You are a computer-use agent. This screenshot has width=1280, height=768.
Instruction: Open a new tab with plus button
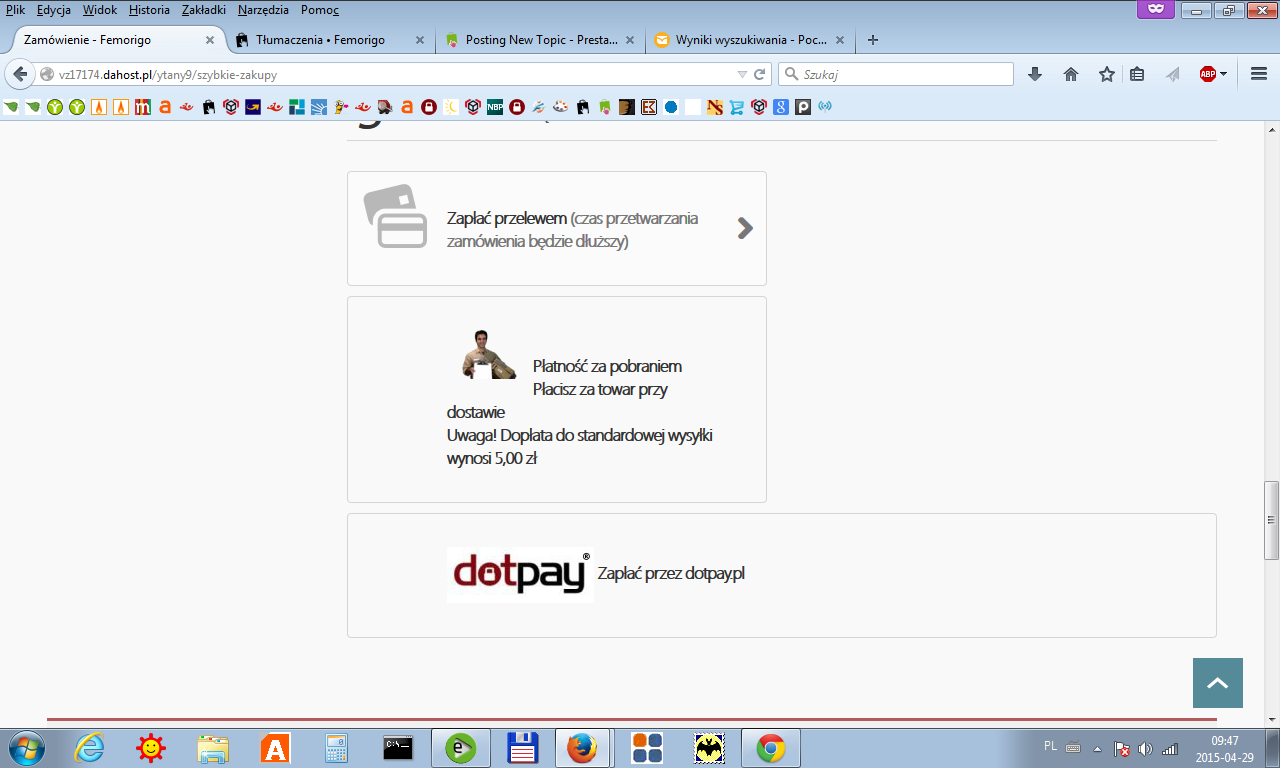873,40
